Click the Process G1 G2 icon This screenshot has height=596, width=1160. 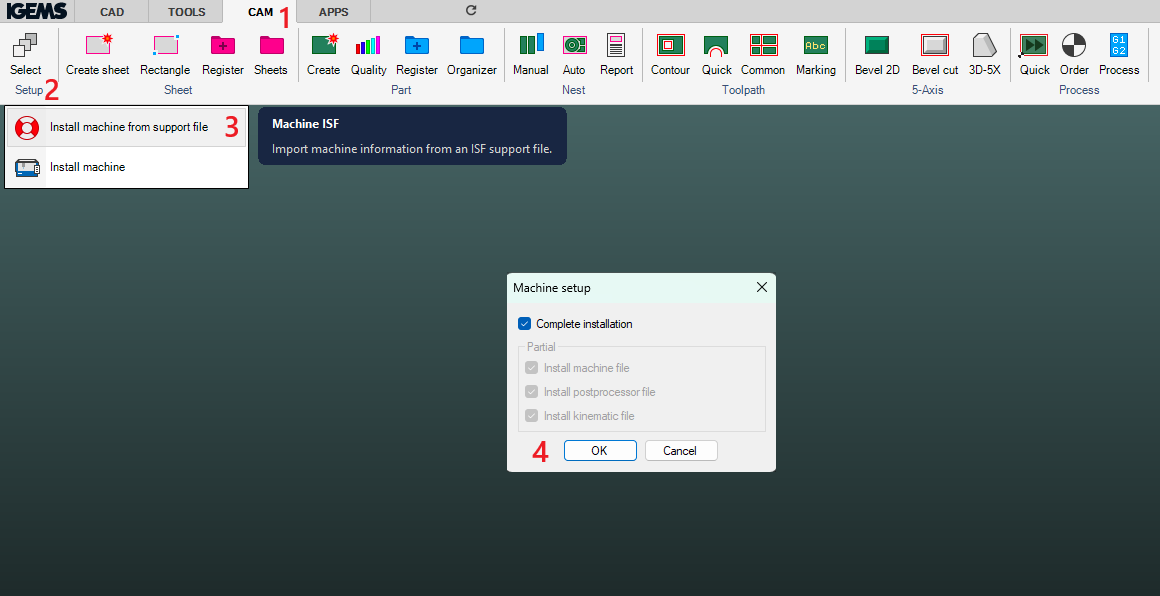click(x=1119, y=46)
